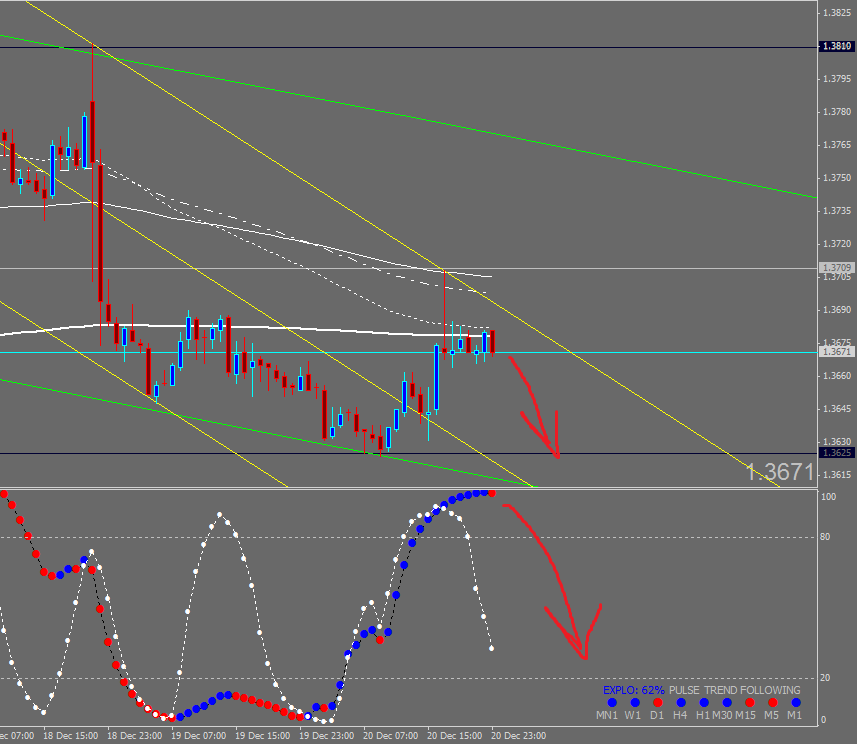Click the M15 timeframe label
This screenshot has width=857, height=744.
pyautogui.click(x=746, y=715)
